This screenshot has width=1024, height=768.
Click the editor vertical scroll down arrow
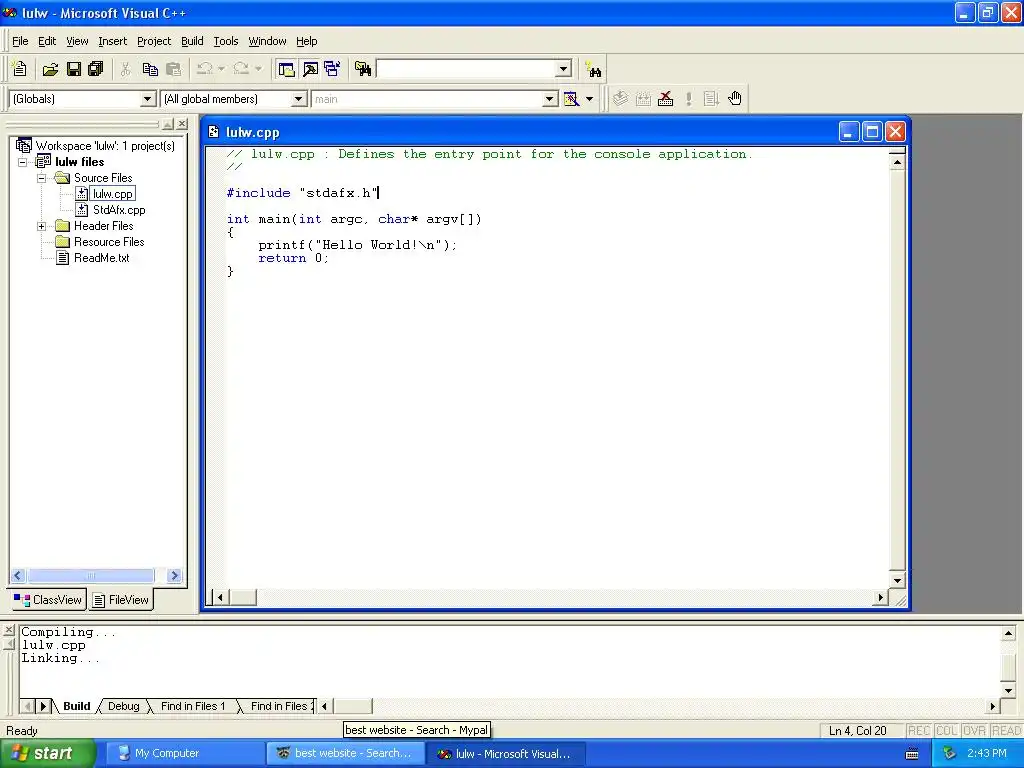[x=897, y=580]
